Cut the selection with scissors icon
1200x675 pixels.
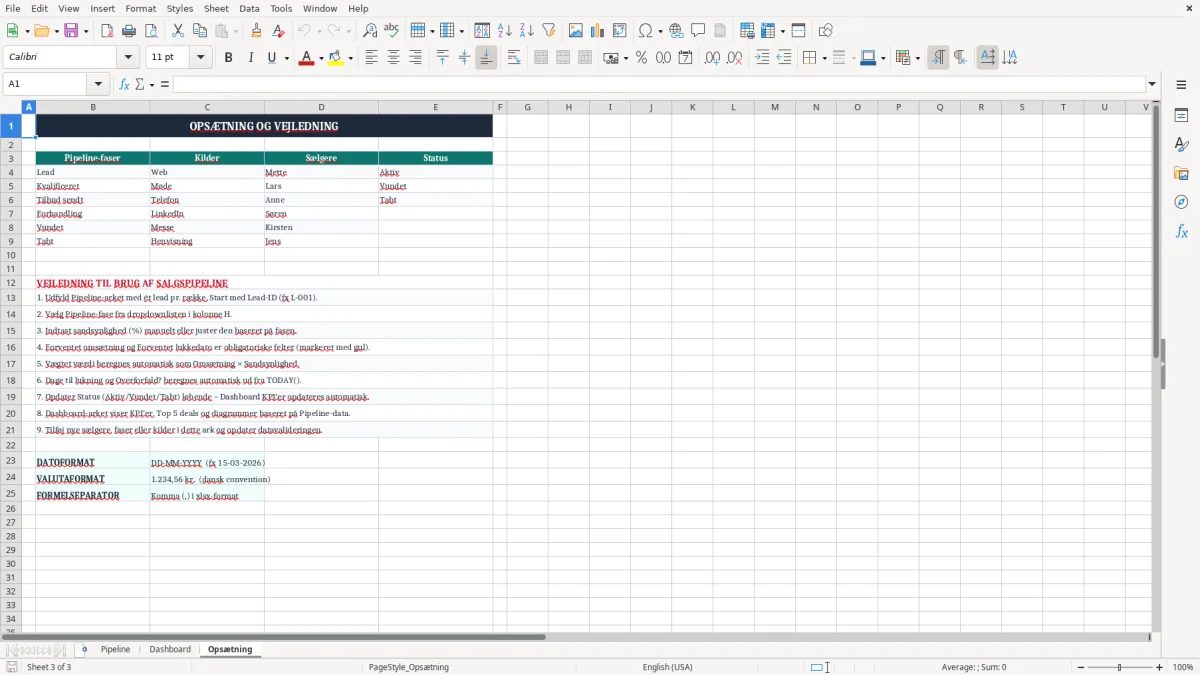click(178, 31)
